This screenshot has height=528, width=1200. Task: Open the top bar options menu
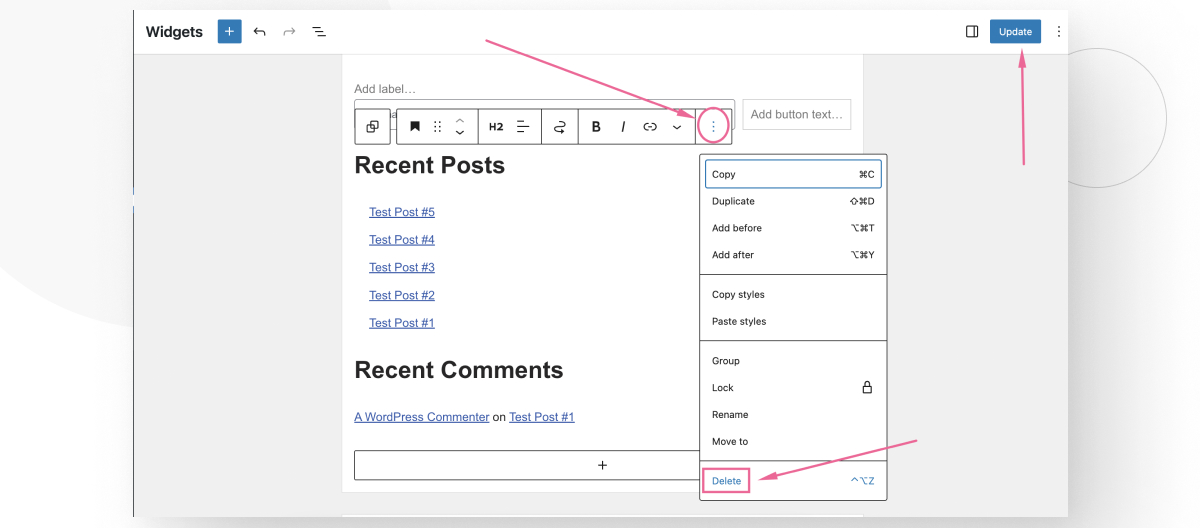click(x=1059, y=32)
